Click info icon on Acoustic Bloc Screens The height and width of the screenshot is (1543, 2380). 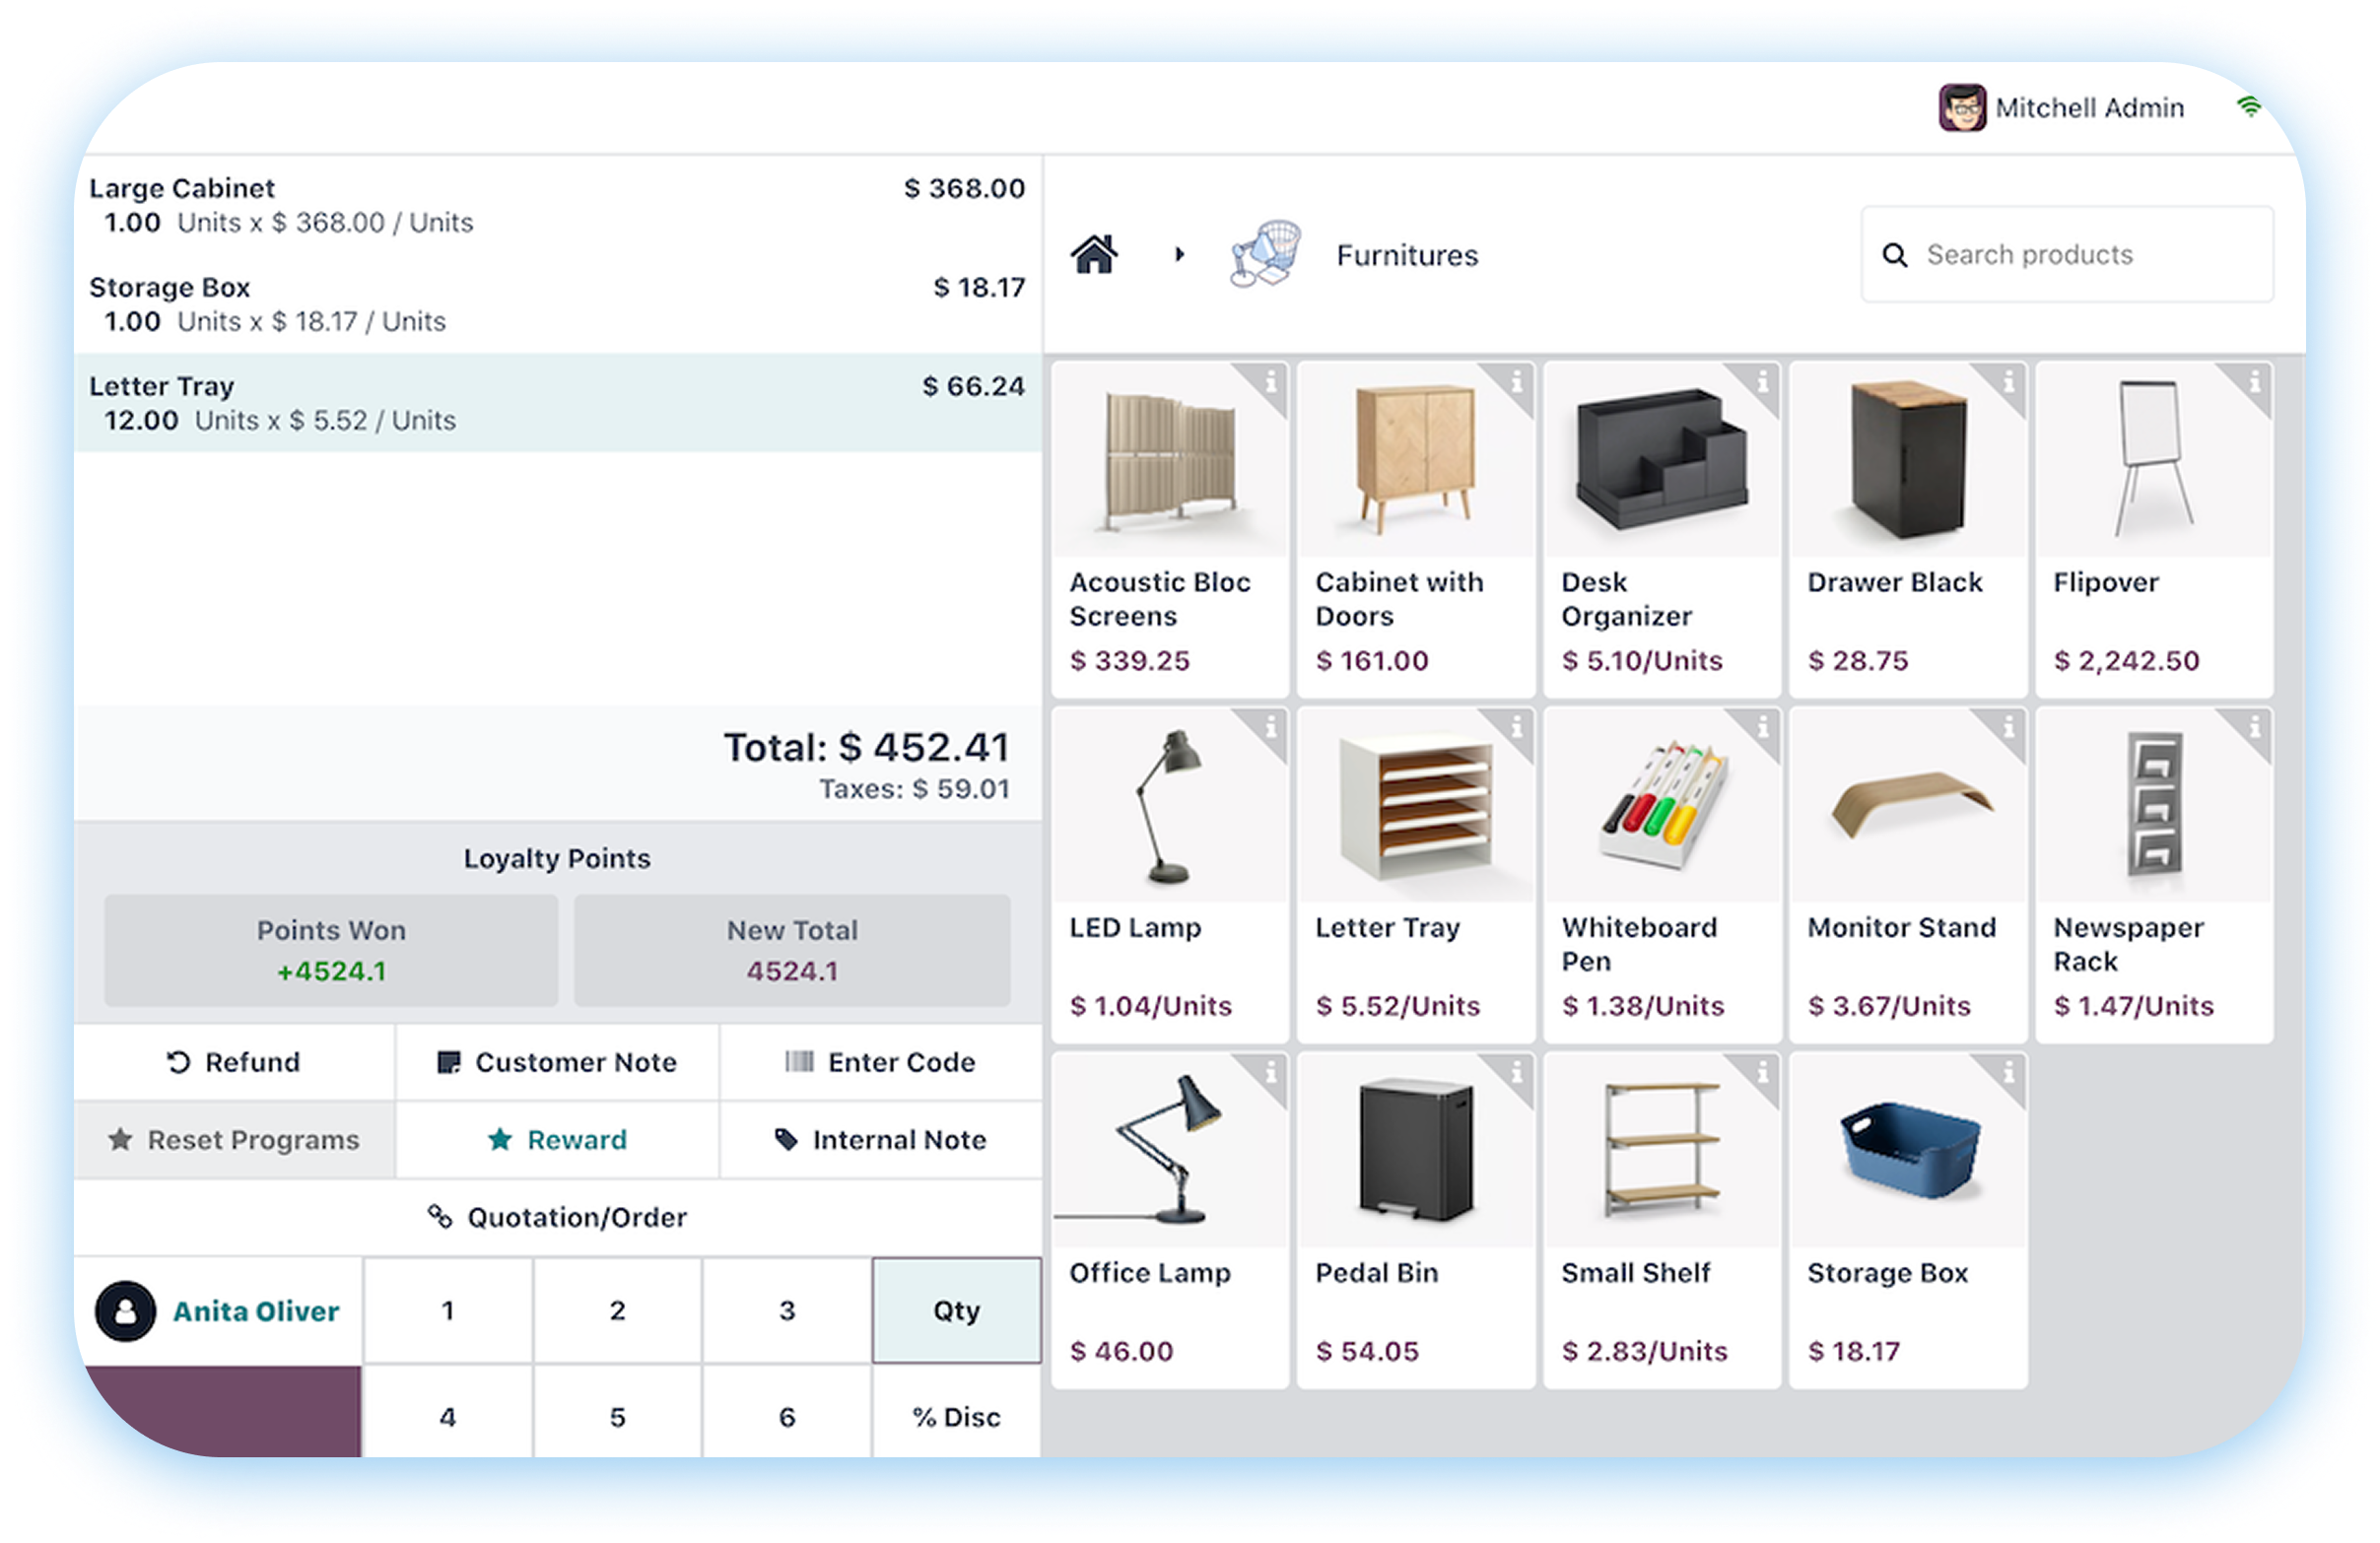click(1270, 381)
